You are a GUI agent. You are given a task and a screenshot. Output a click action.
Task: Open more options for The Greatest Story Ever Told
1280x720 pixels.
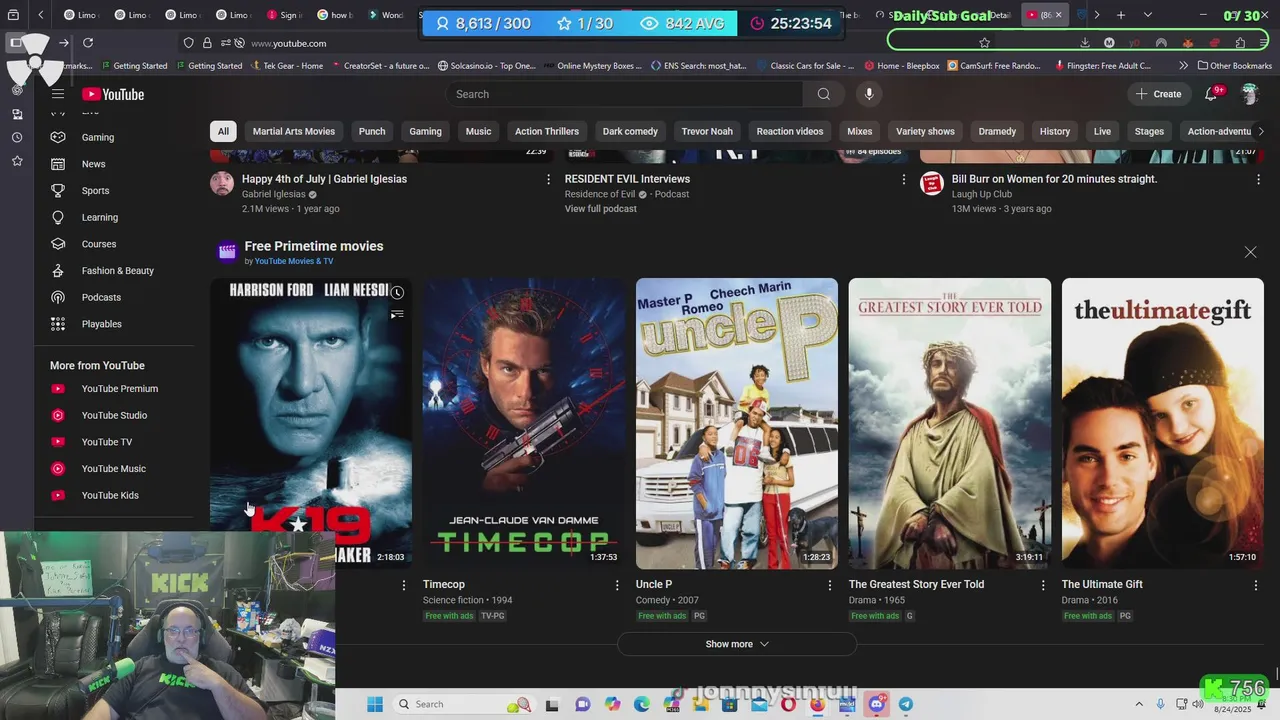coord(1043,585)
